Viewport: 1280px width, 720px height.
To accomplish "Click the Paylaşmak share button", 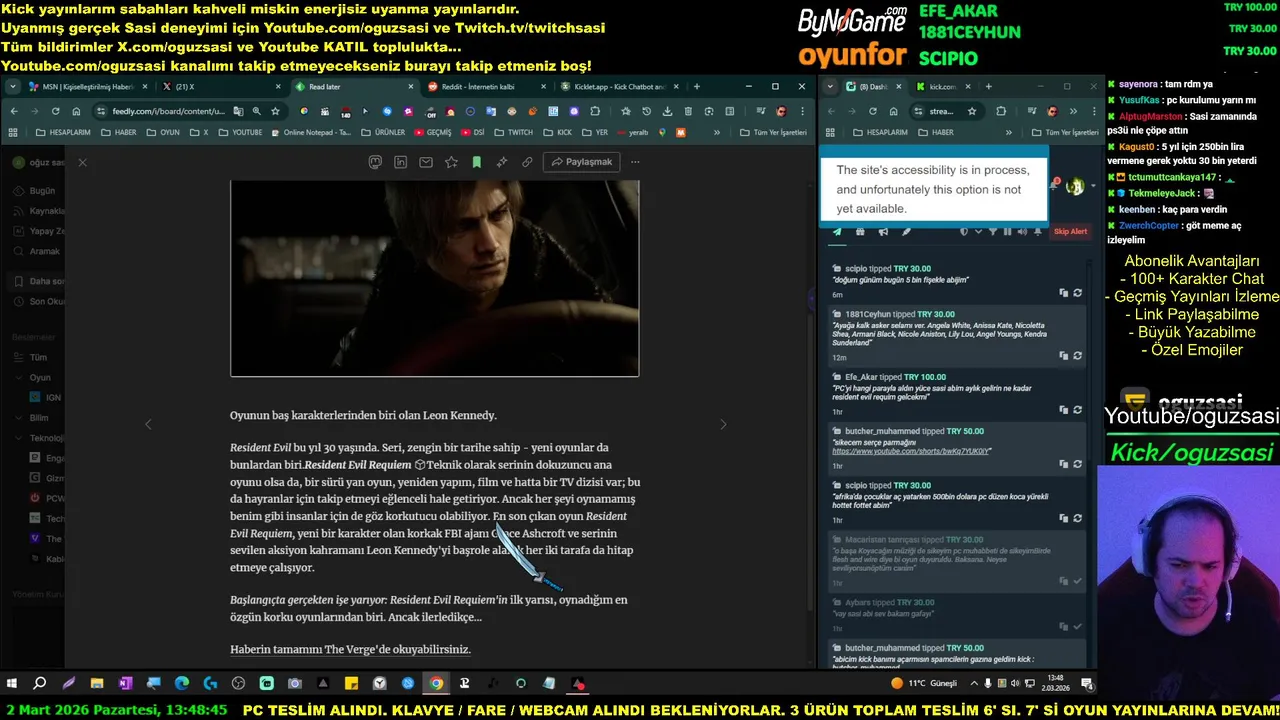I will tap(582, 162).
